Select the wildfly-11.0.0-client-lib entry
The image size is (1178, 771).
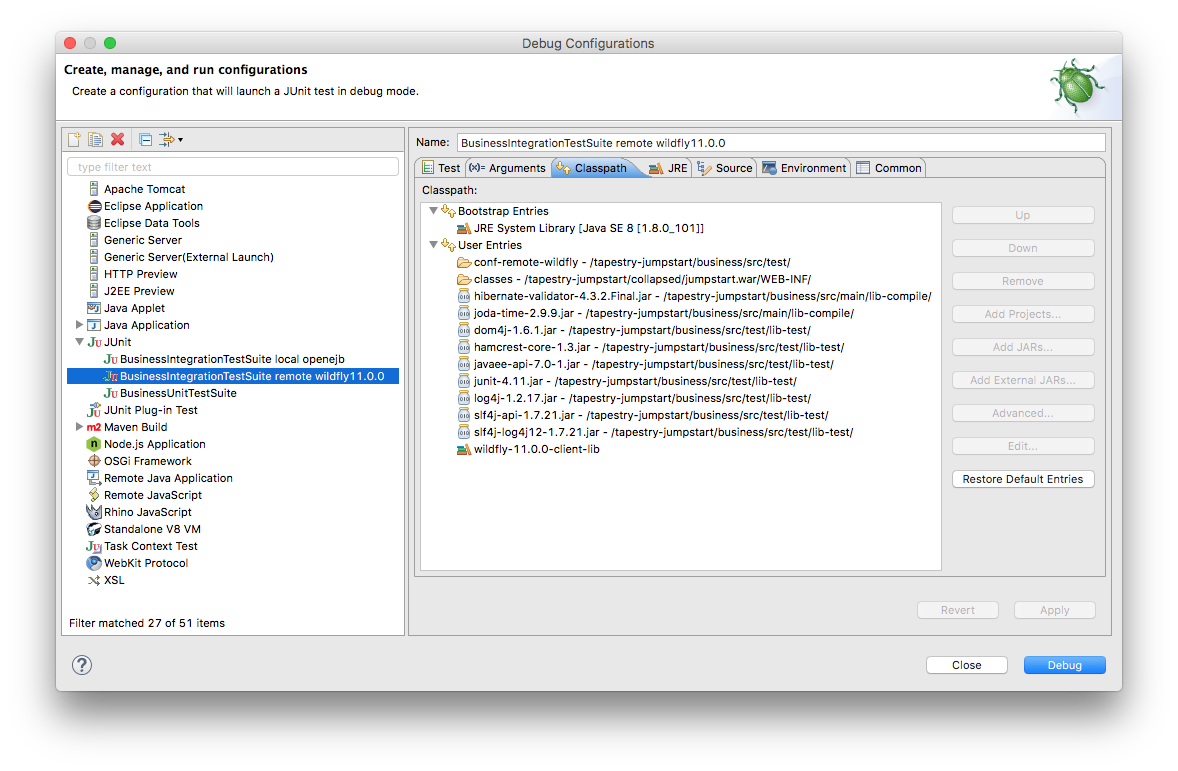(x=528, y=449)
